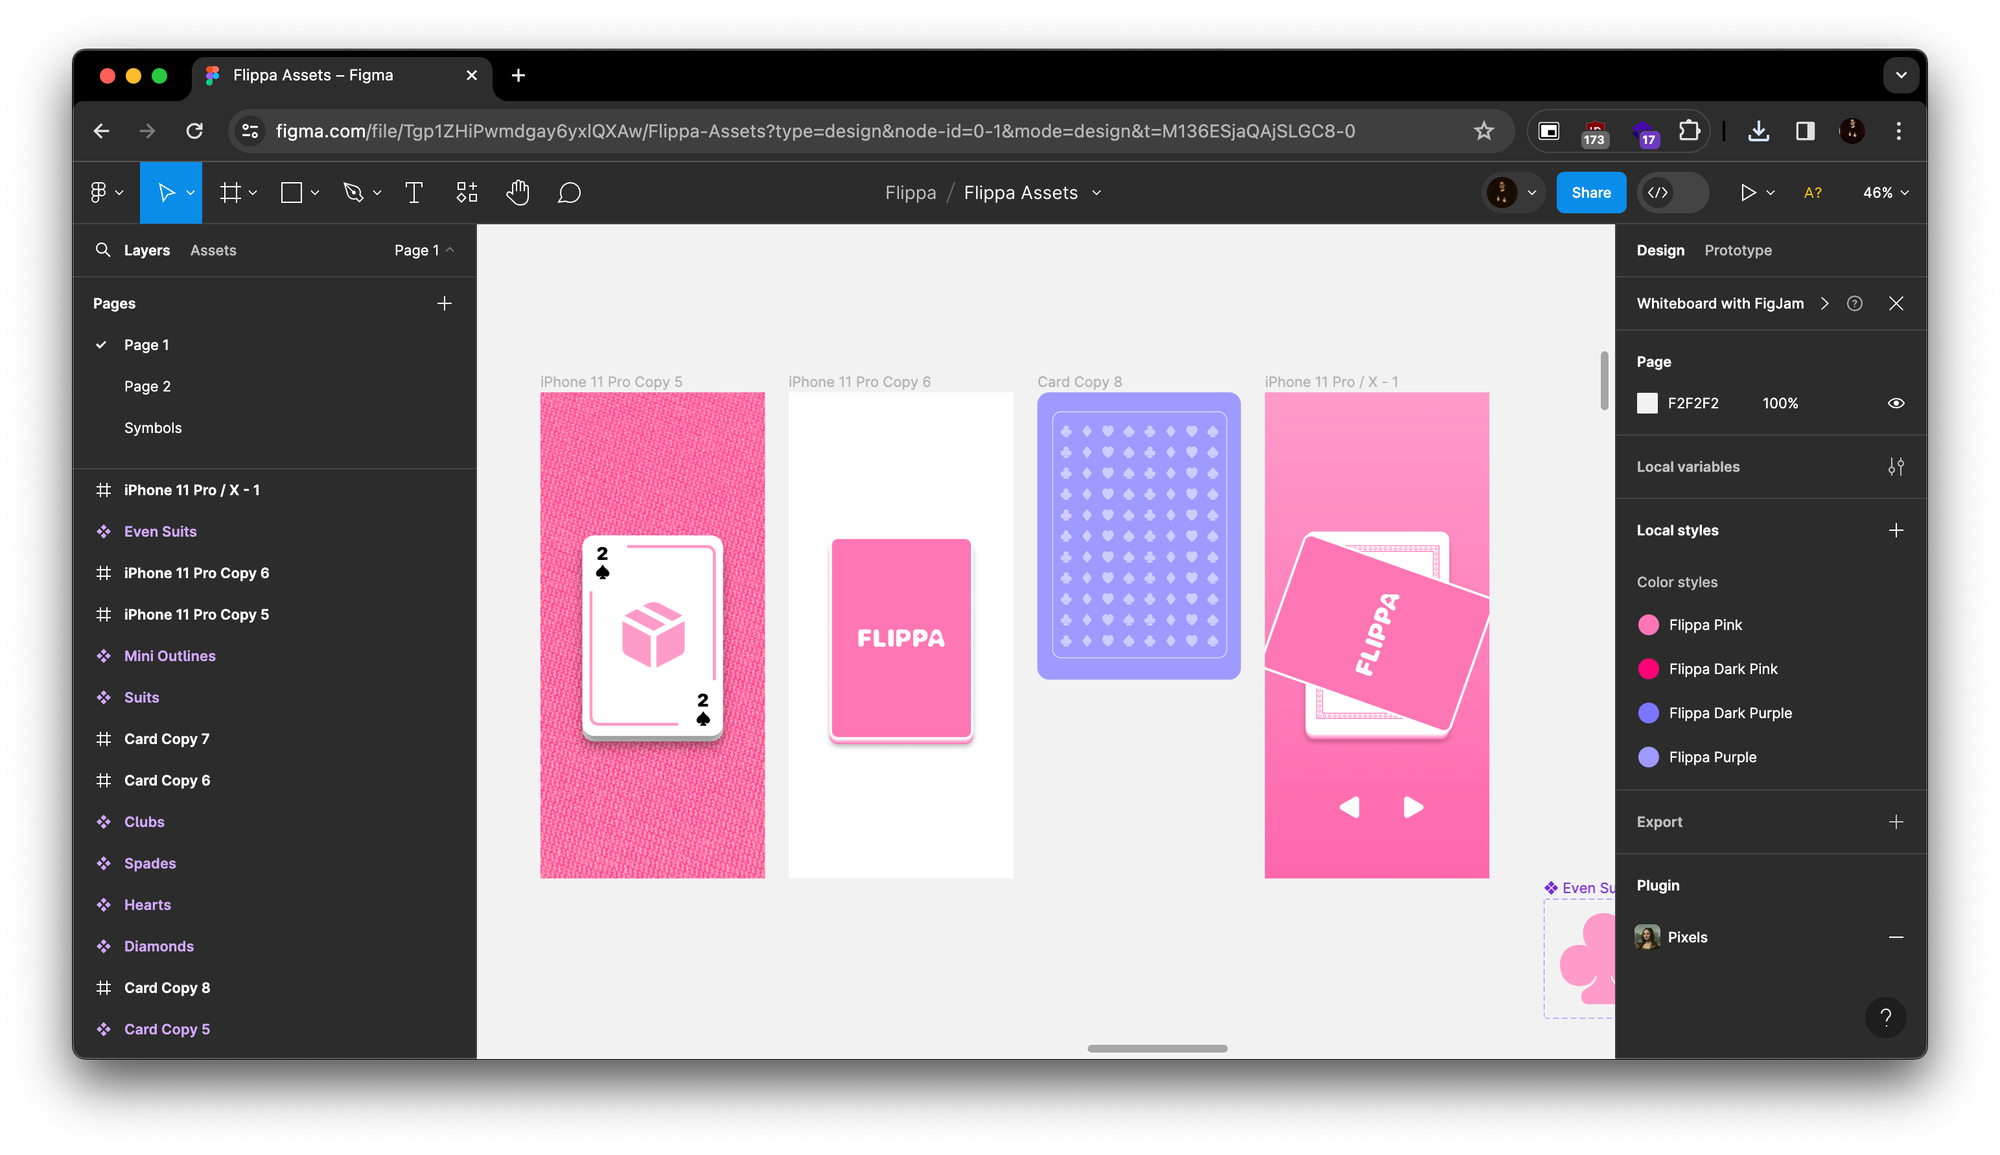This screenshot has width=2000, height=1155.
Task: Add an export setting
Action: pyautogui.click(x=1895, y=822)
